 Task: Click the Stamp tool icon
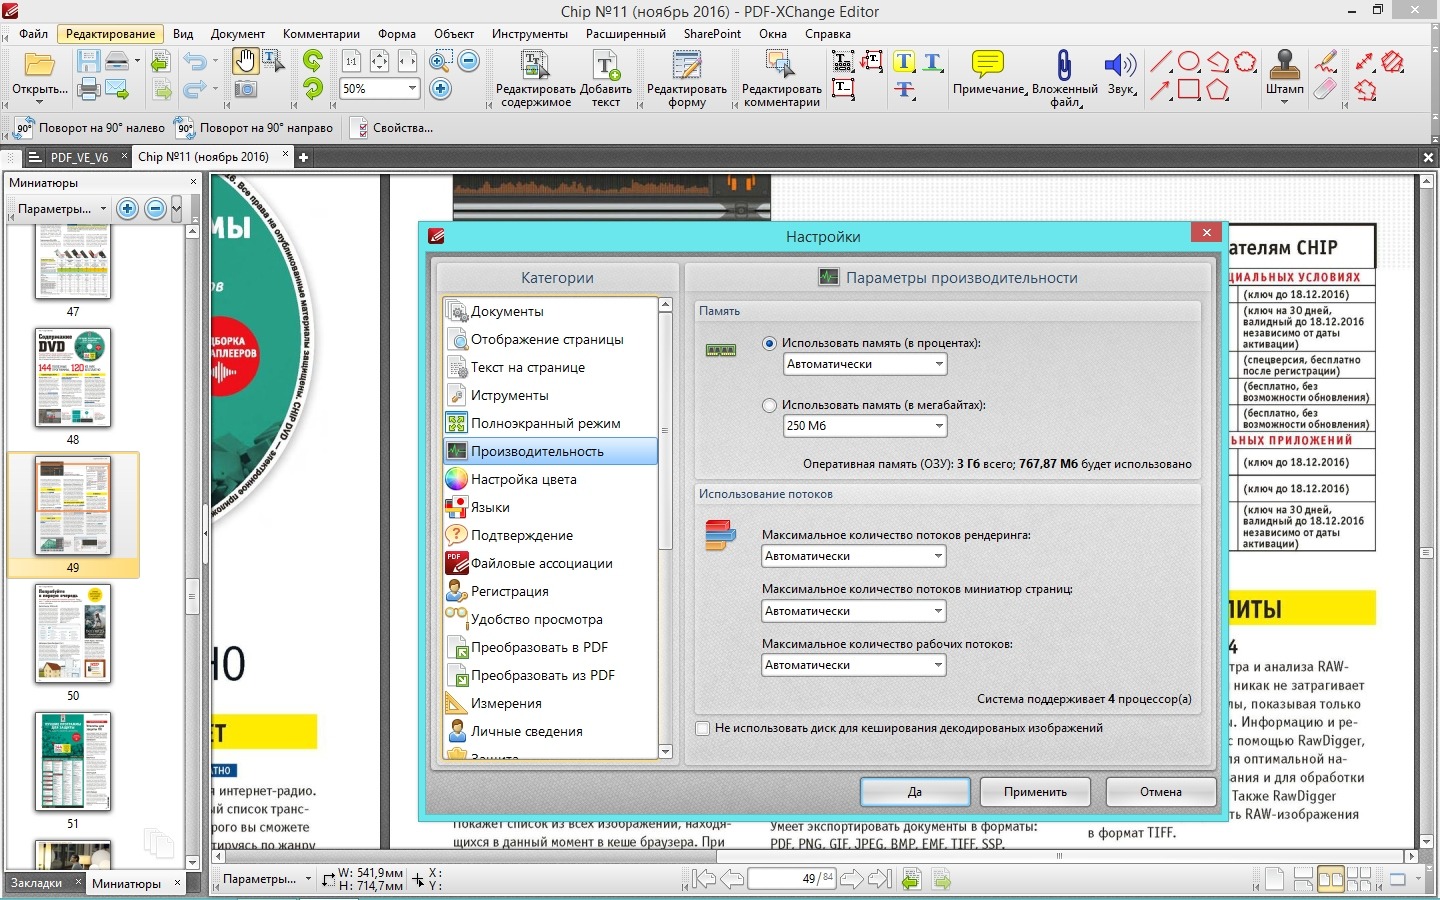[x=1284, y=66]
